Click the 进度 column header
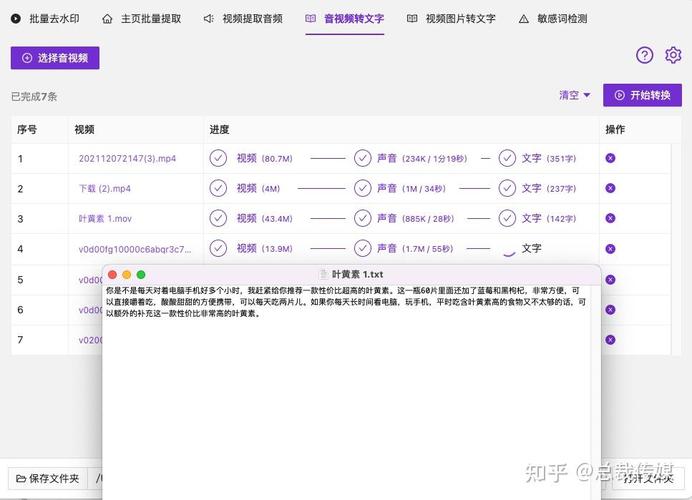The width and height of the screenshot is (692, 500). coord(219,129)
